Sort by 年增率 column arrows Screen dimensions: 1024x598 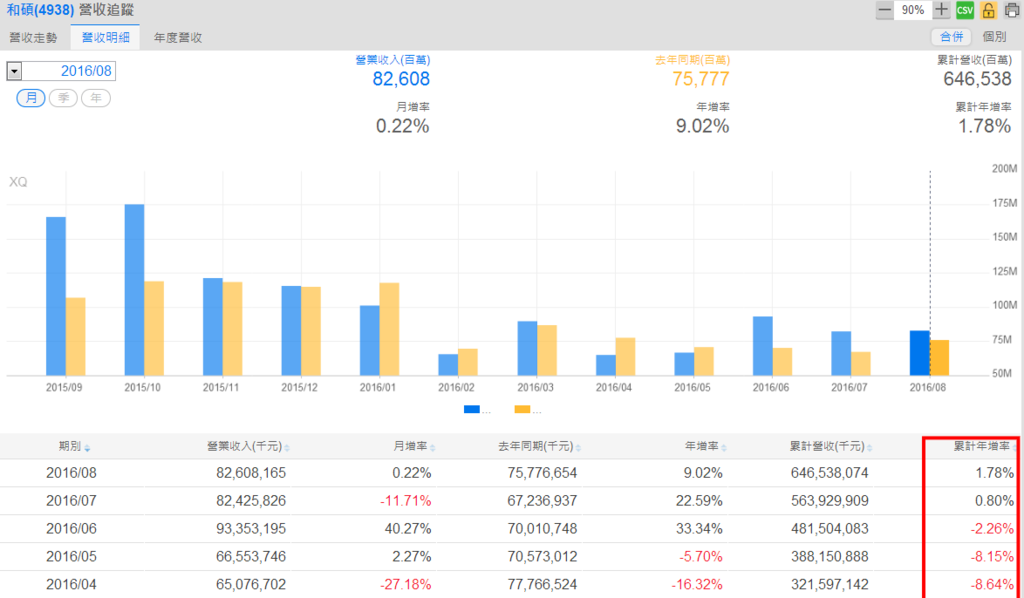tap(724, 448)
